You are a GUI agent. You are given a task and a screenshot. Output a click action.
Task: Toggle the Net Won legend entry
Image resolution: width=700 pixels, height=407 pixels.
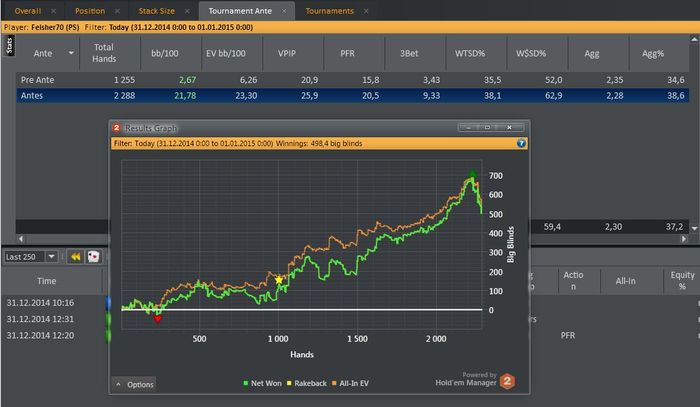pyautogui.click(x=262, y=383)
